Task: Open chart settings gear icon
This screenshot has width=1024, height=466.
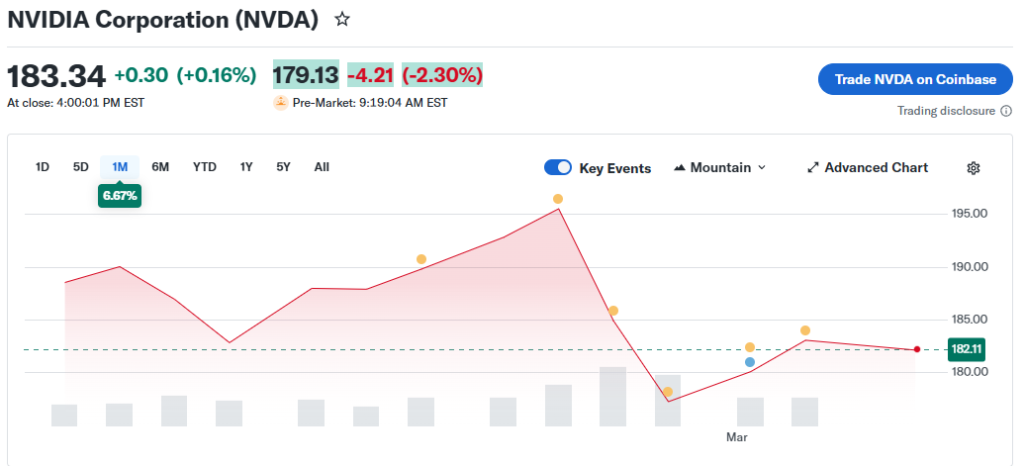Action: click(973, 168)
